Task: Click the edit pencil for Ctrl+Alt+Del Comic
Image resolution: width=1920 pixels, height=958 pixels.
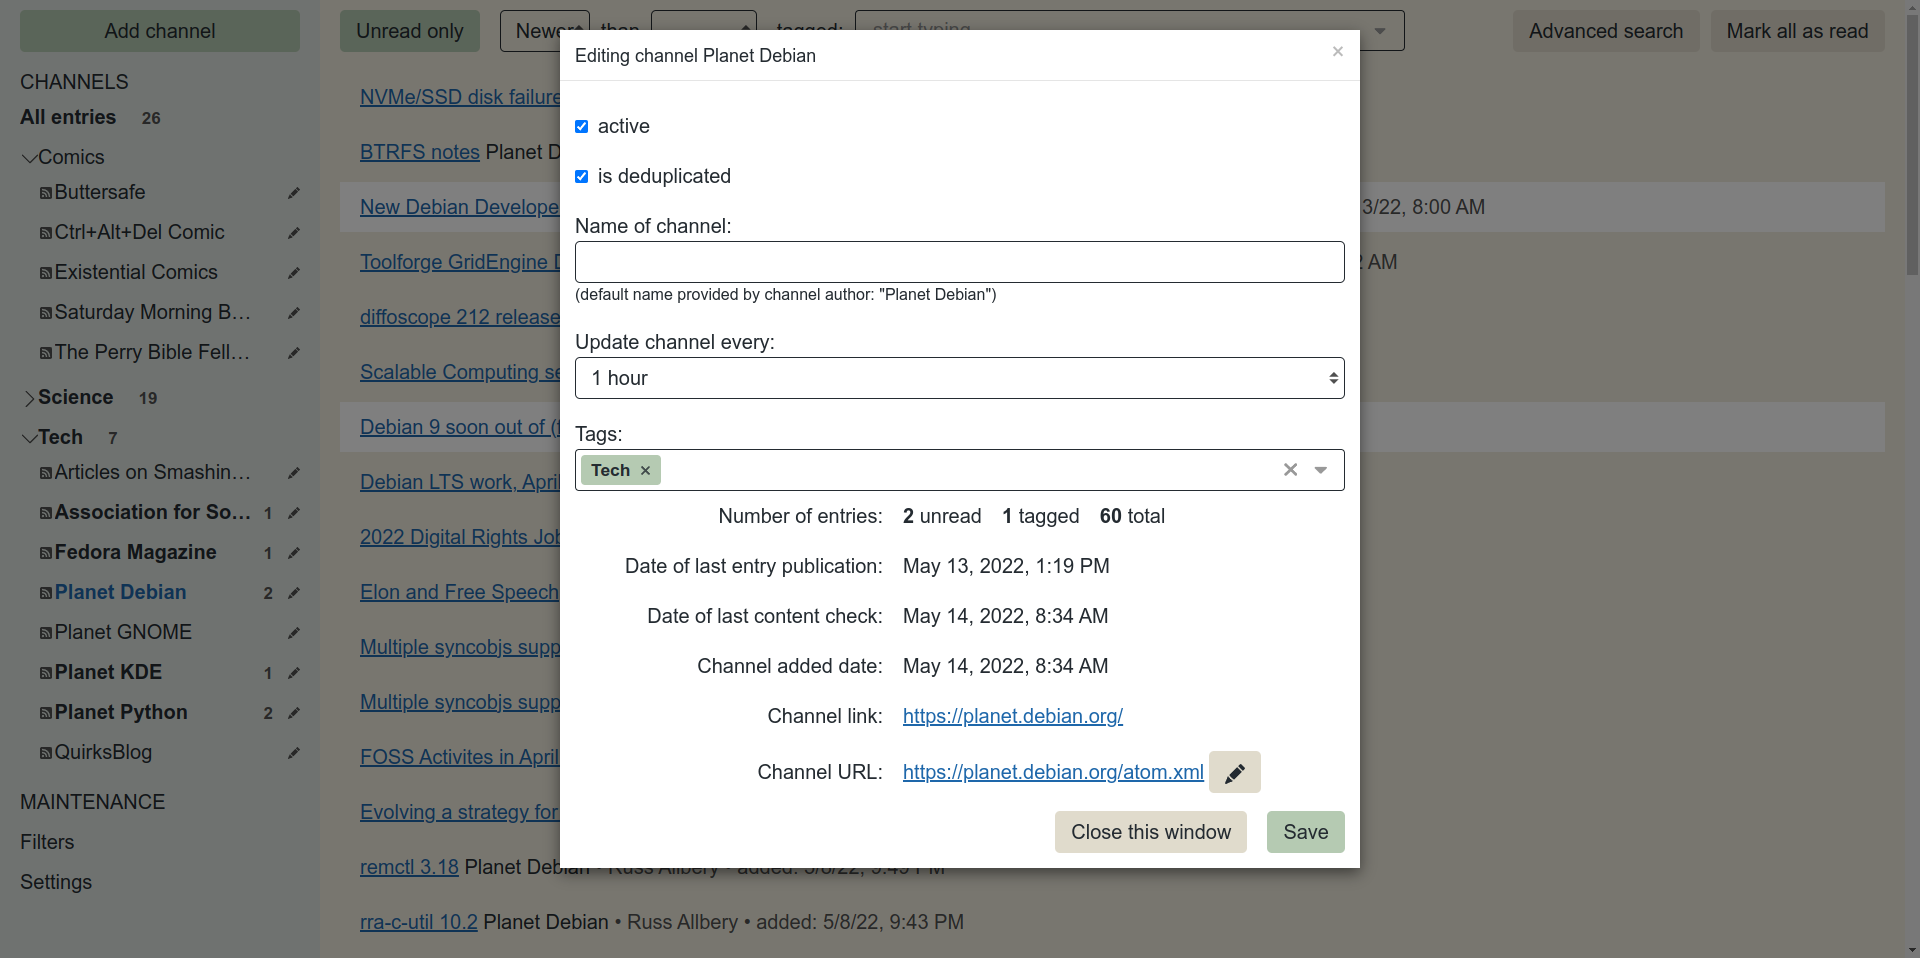Action: (x=293, y=233)
